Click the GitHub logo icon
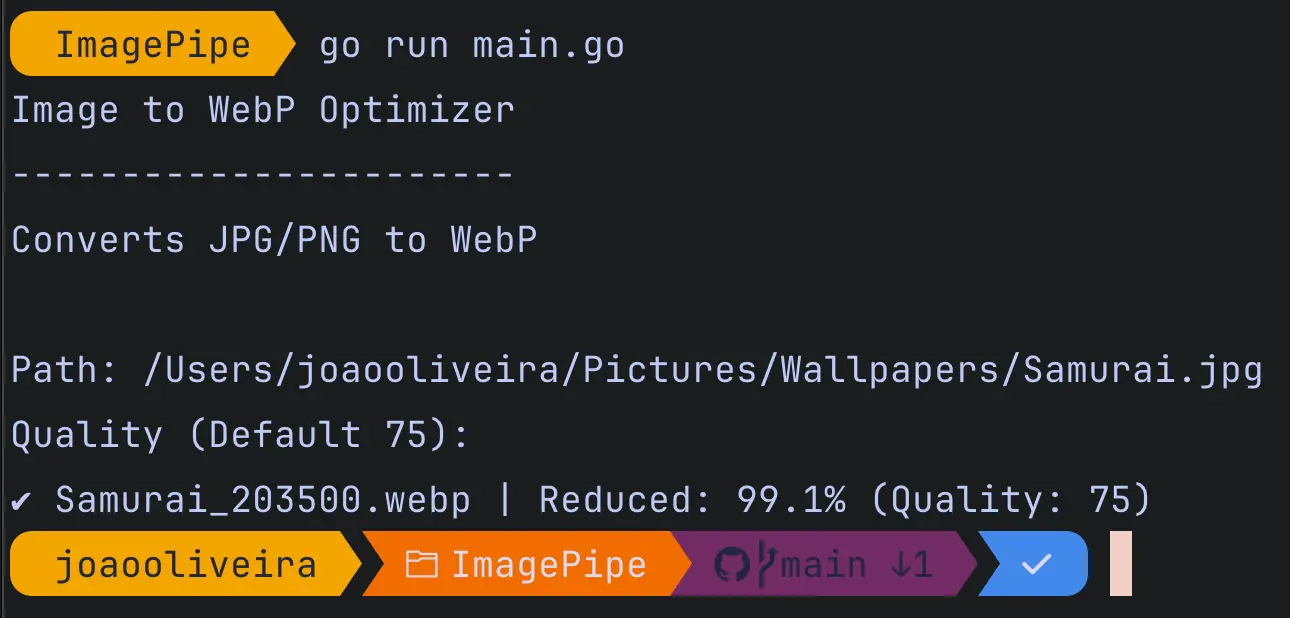1290x618 pixels. click(732, 565)
